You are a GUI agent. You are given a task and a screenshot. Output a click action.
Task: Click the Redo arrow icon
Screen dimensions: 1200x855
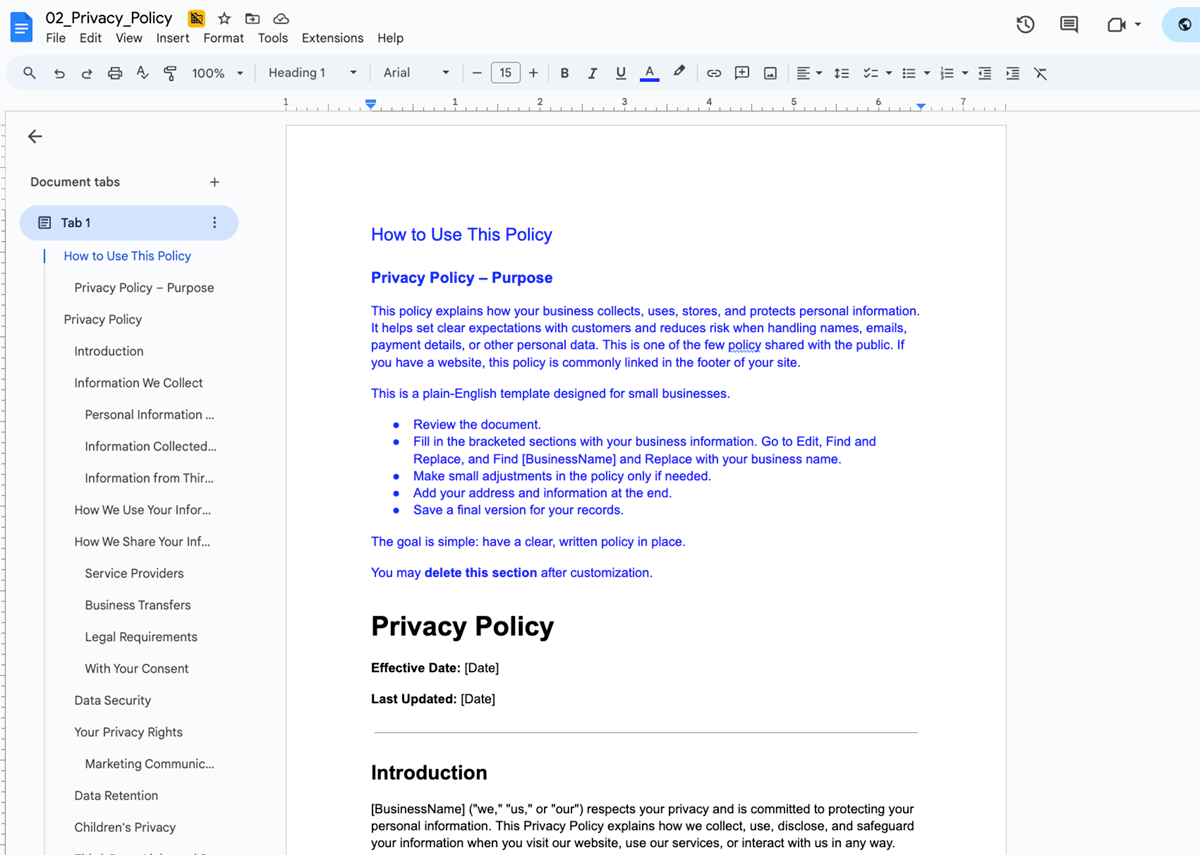click(87, 73)
